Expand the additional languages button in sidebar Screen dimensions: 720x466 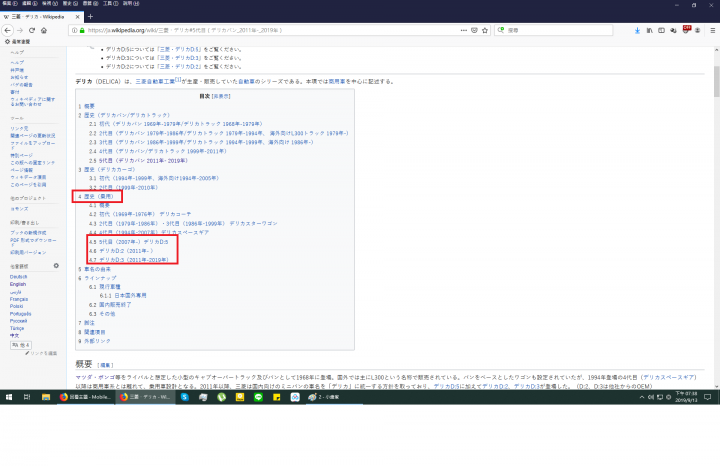(x=21, y=345)
